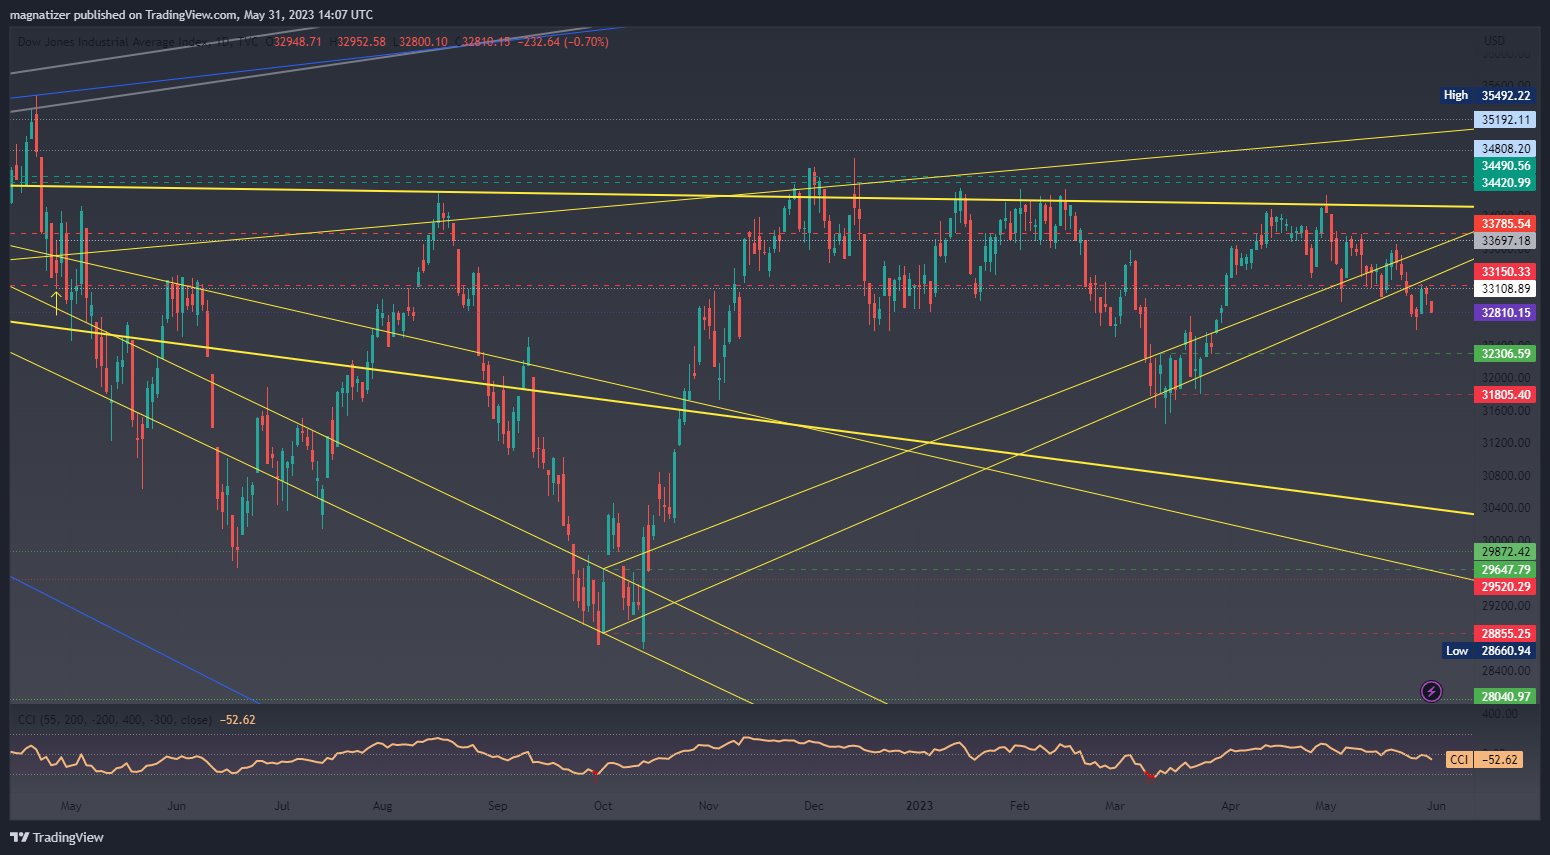Image resolution: width=1550 pixels, height=855 pixels.
Task: Click the High 35492.22 price marker
Action: (x=1486, y=95)
